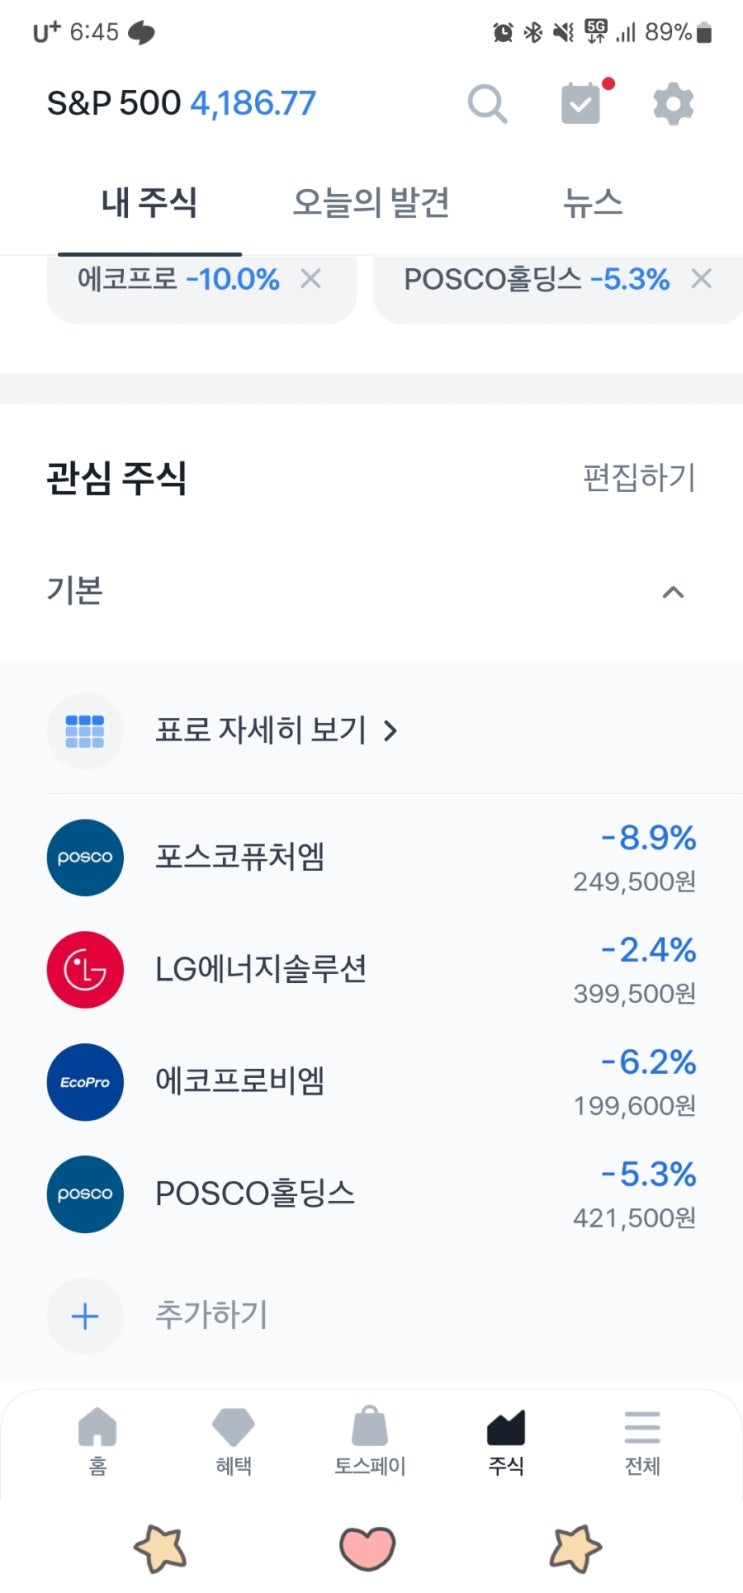Open the 포스코퓨처엠 stock row
This screenshot has height=1593, width=743.
pos(371,858)
